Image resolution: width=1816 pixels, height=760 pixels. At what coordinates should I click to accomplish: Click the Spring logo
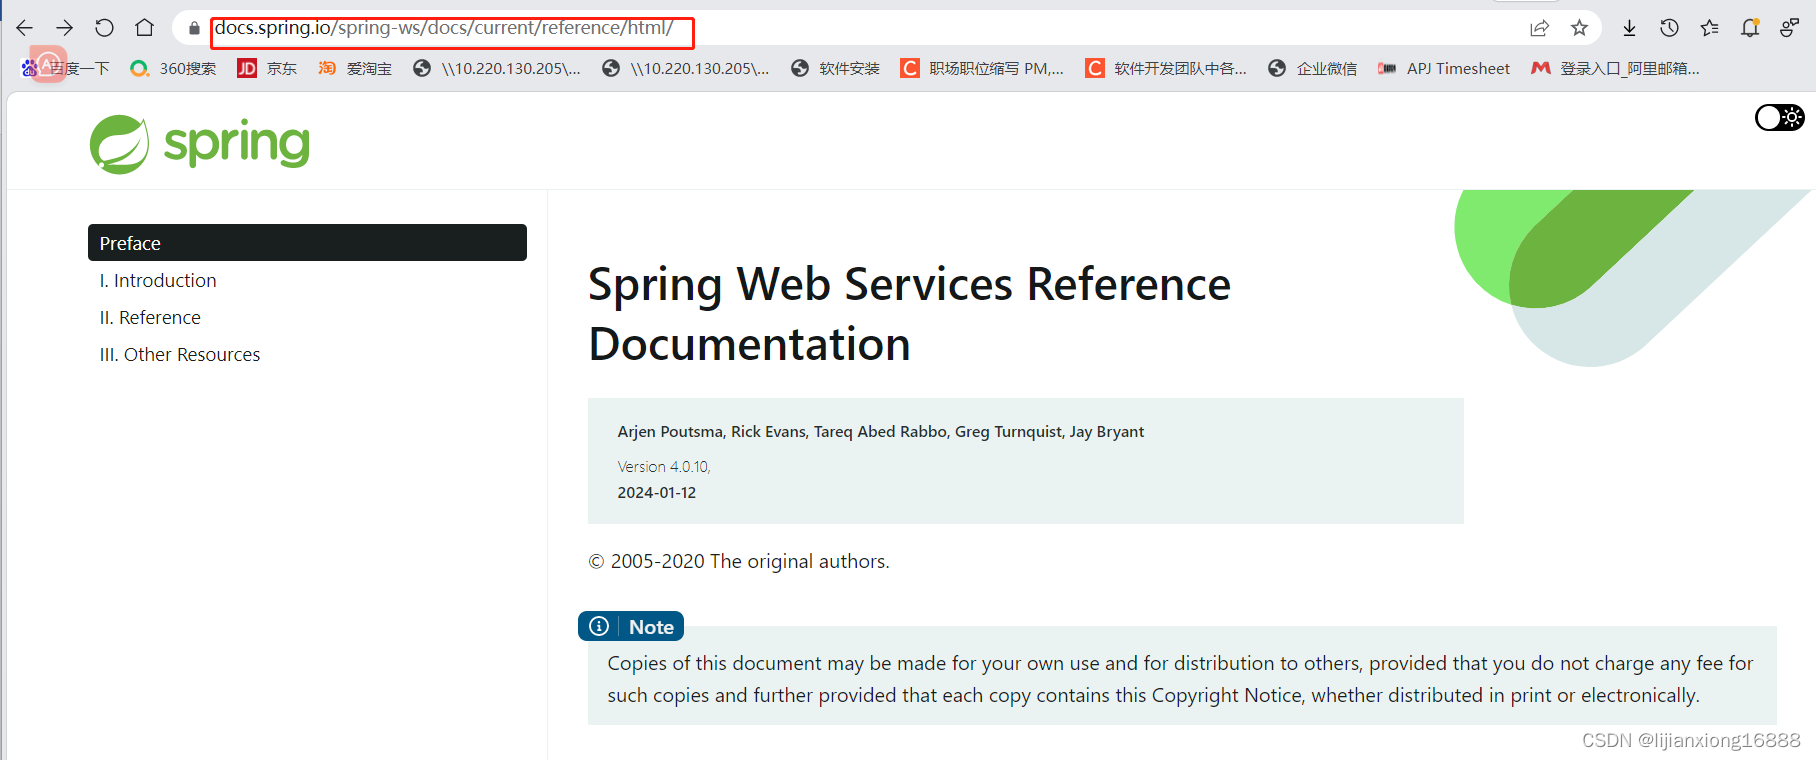[200, 144]
